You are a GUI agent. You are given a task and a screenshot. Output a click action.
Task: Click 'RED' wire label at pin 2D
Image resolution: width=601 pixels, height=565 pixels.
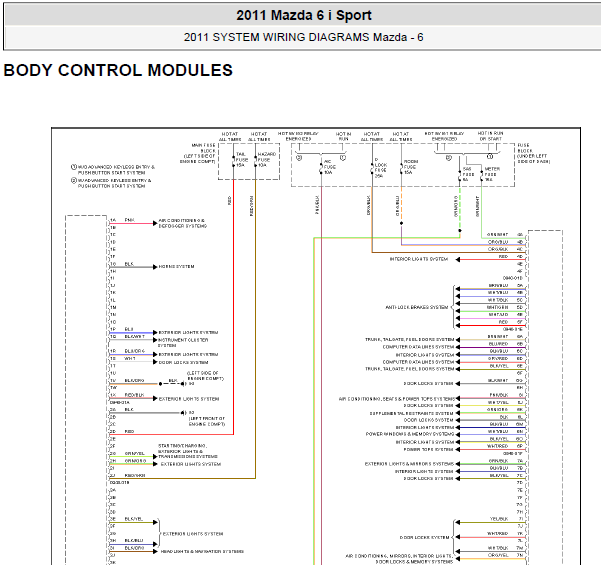129,432
